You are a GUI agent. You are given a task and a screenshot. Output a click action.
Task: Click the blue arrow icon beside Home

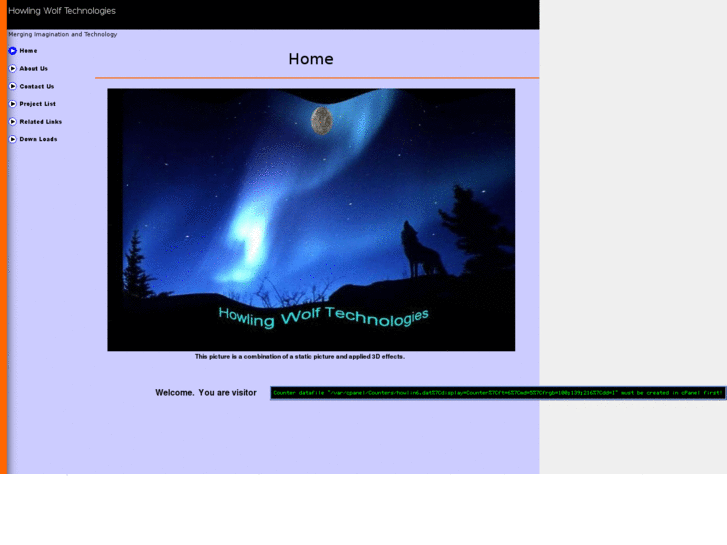pos(13,51)
